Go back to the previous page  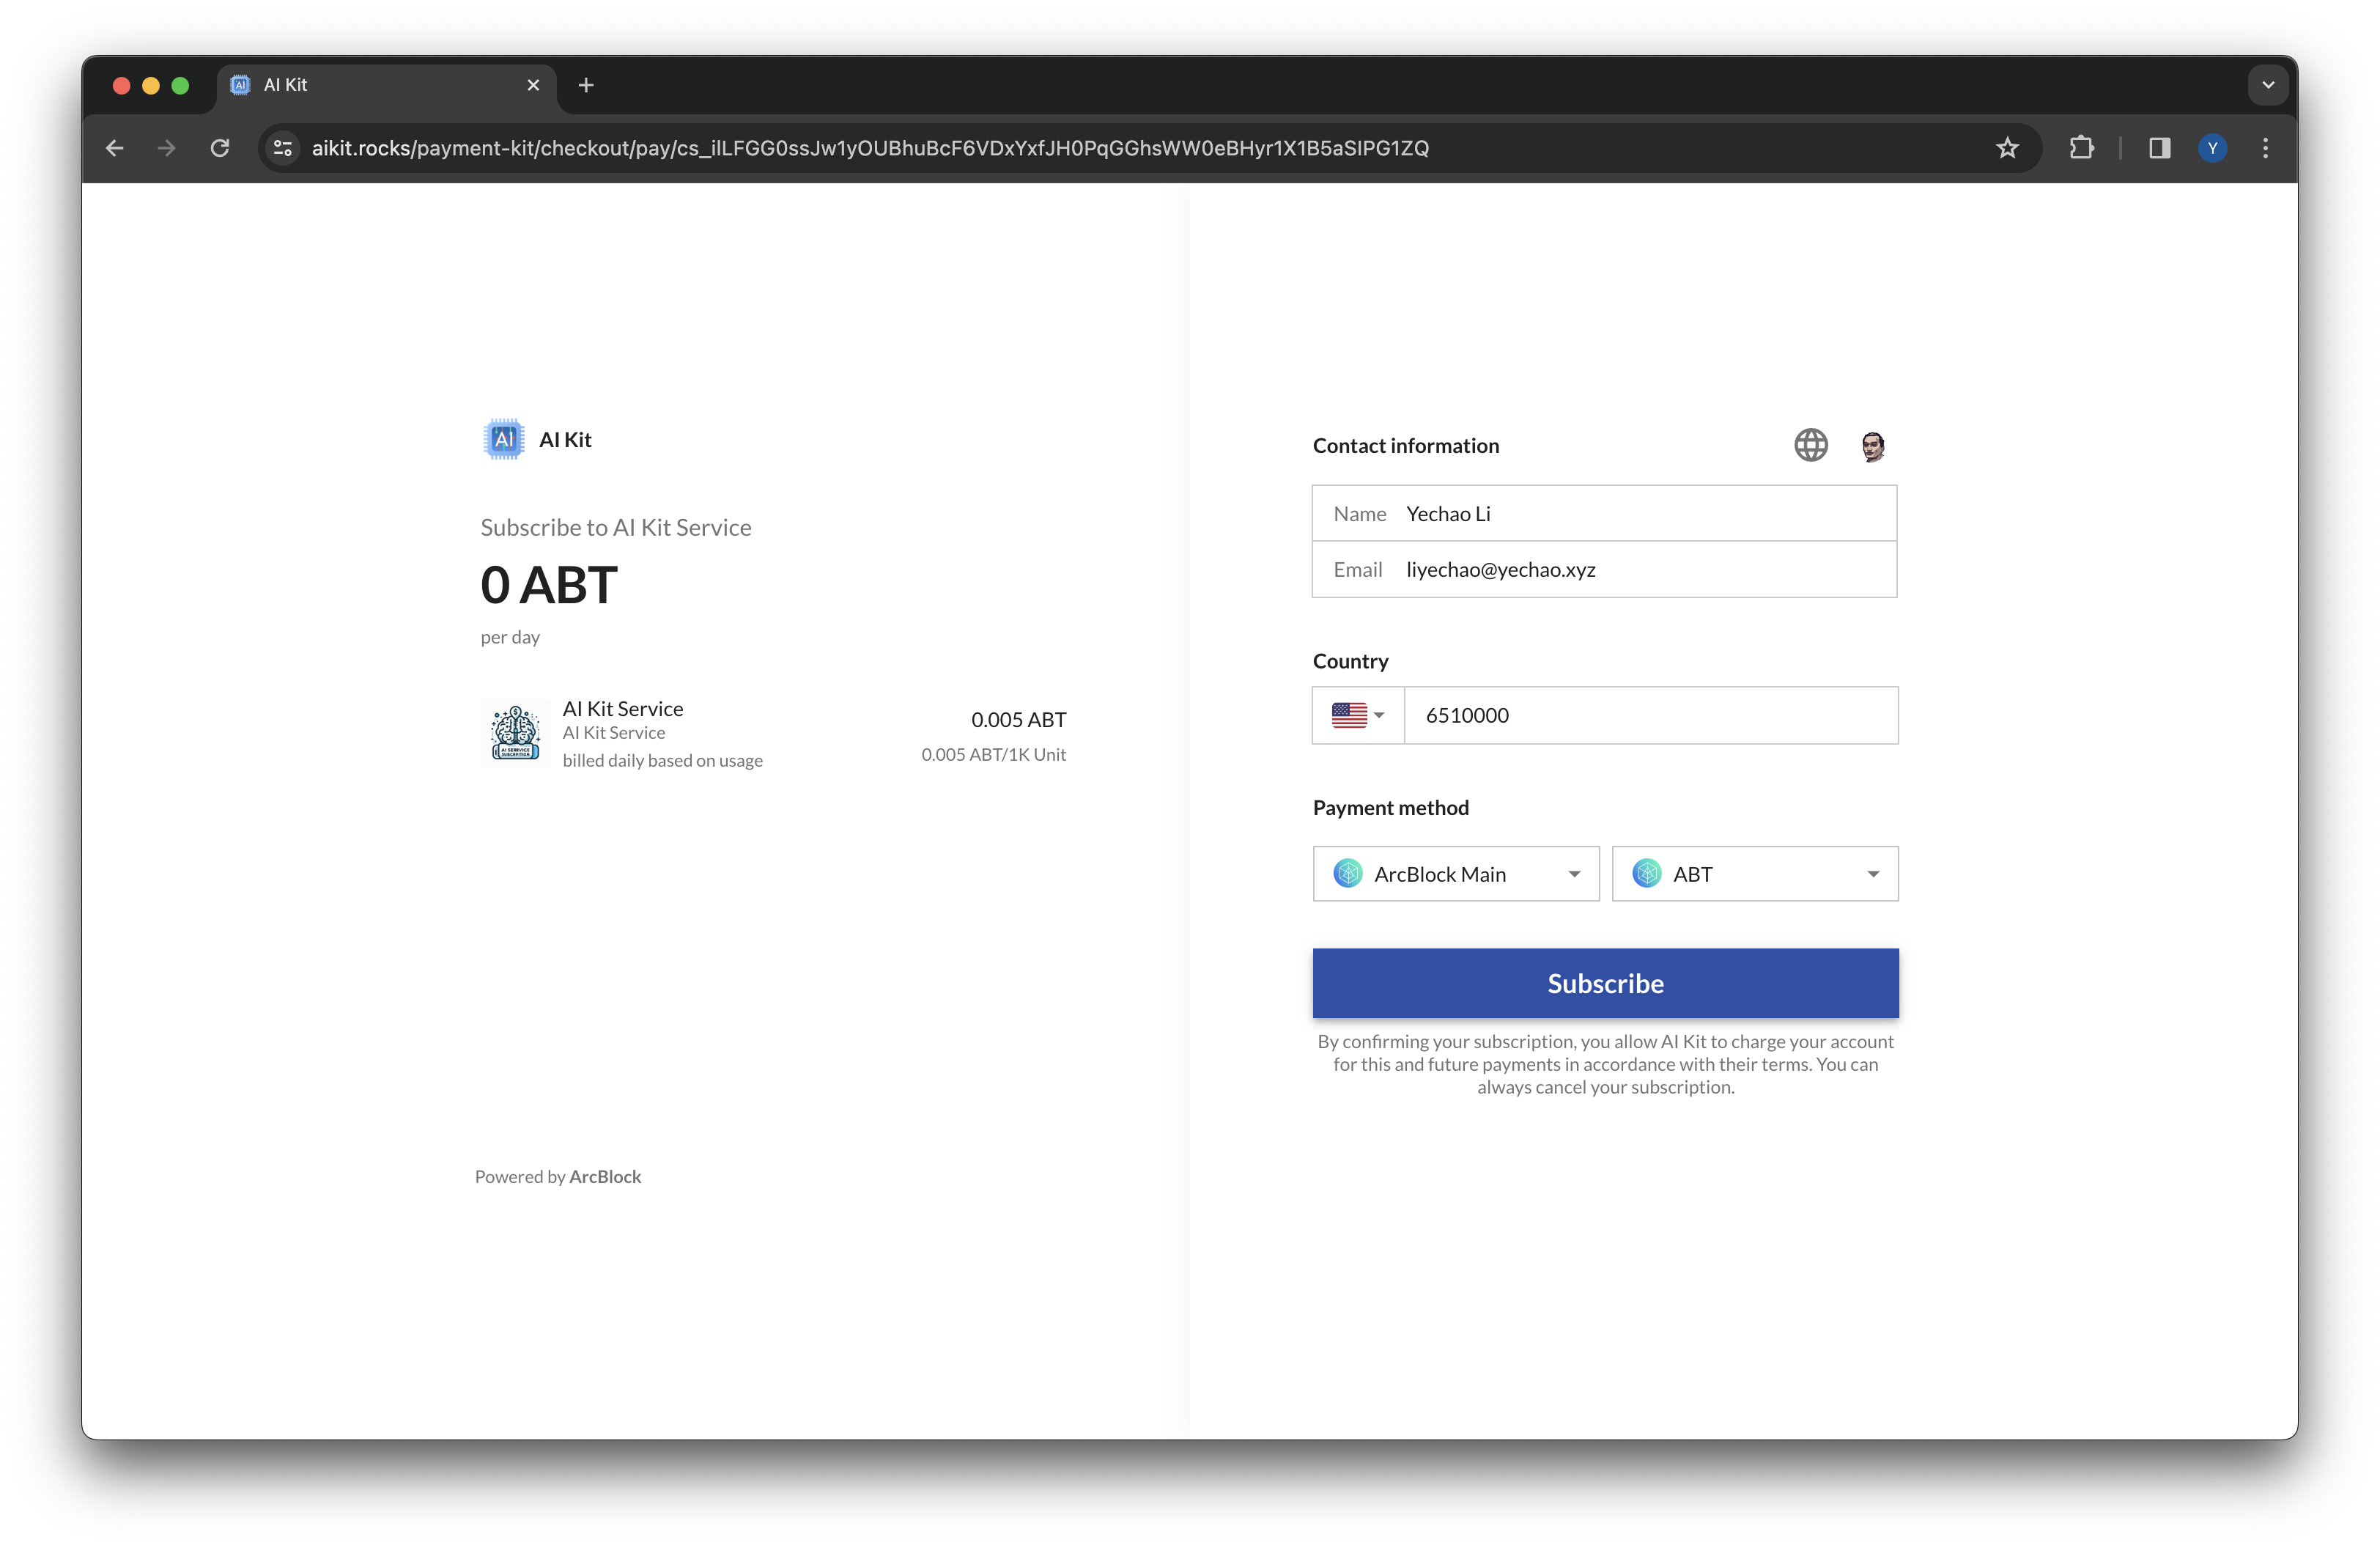[115, 148]
